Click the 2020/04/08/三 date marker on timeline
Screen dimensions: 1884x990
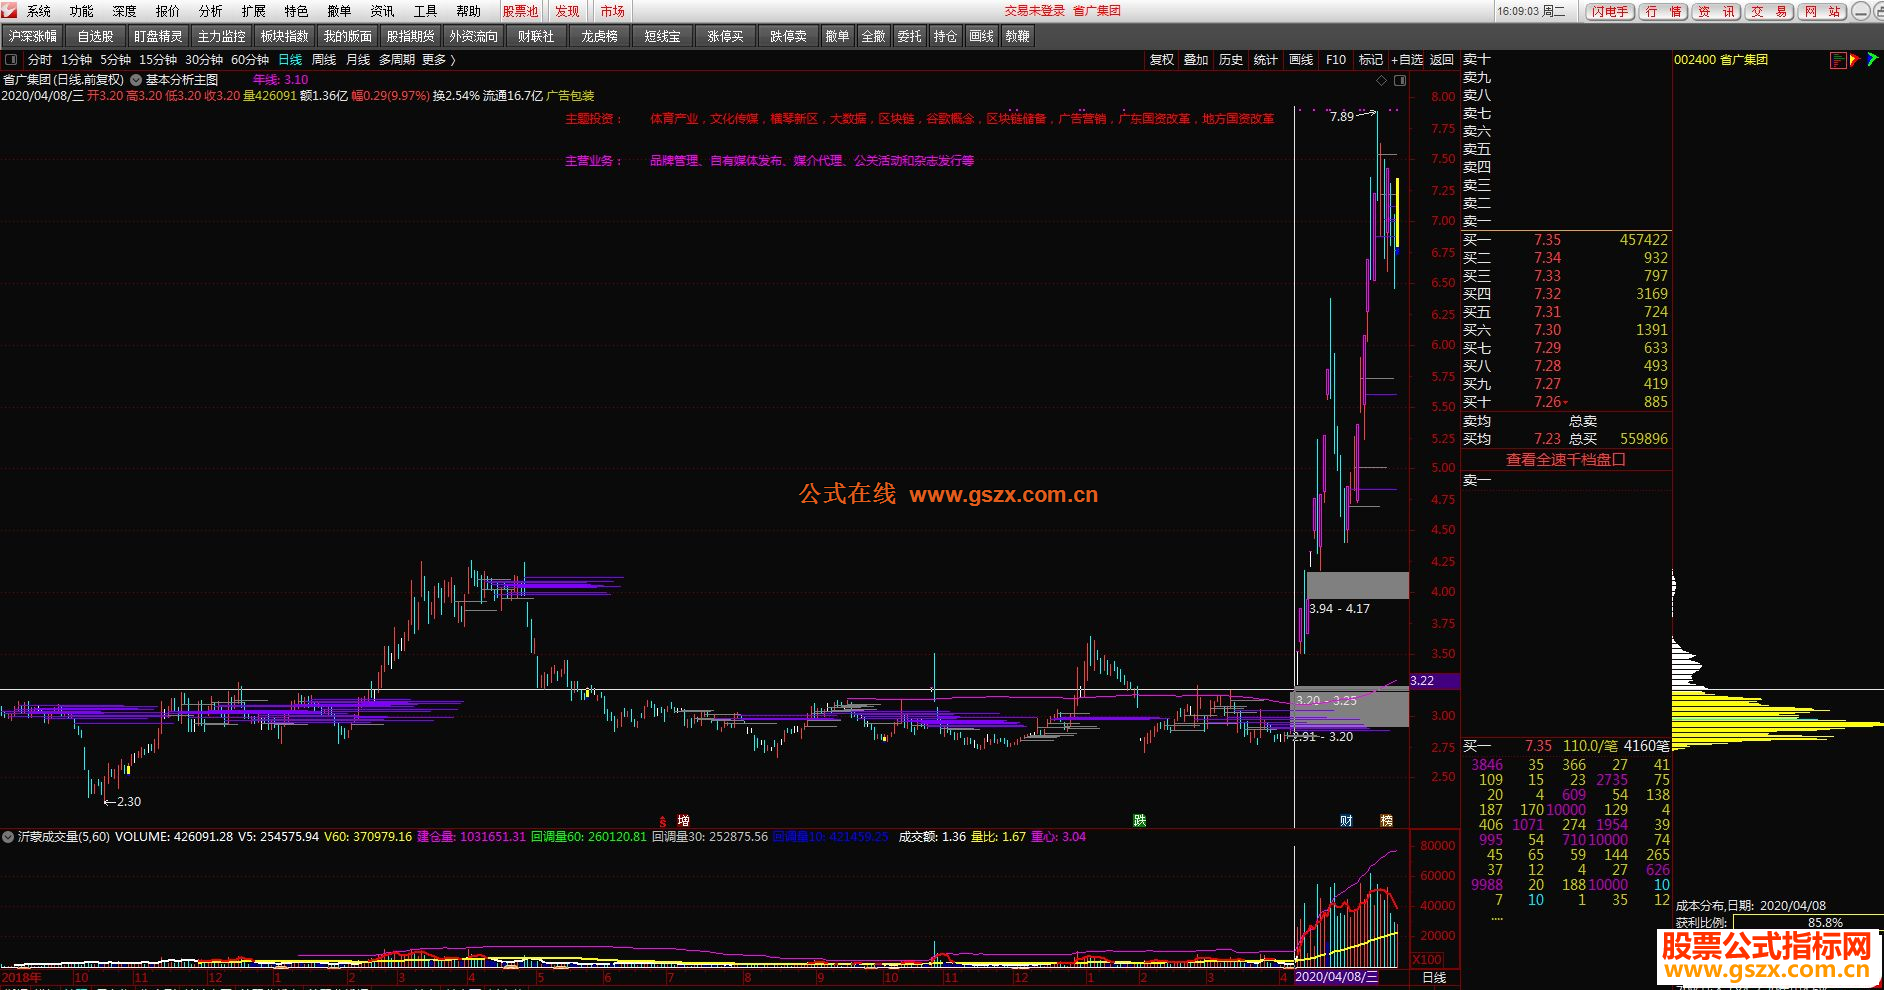click(x=1336, y=977)
